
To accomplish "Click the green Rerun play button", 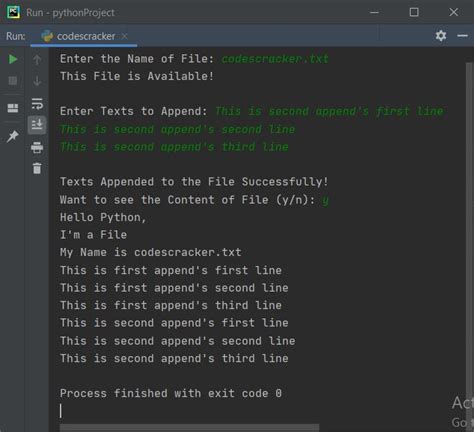I will click(13, 59).
